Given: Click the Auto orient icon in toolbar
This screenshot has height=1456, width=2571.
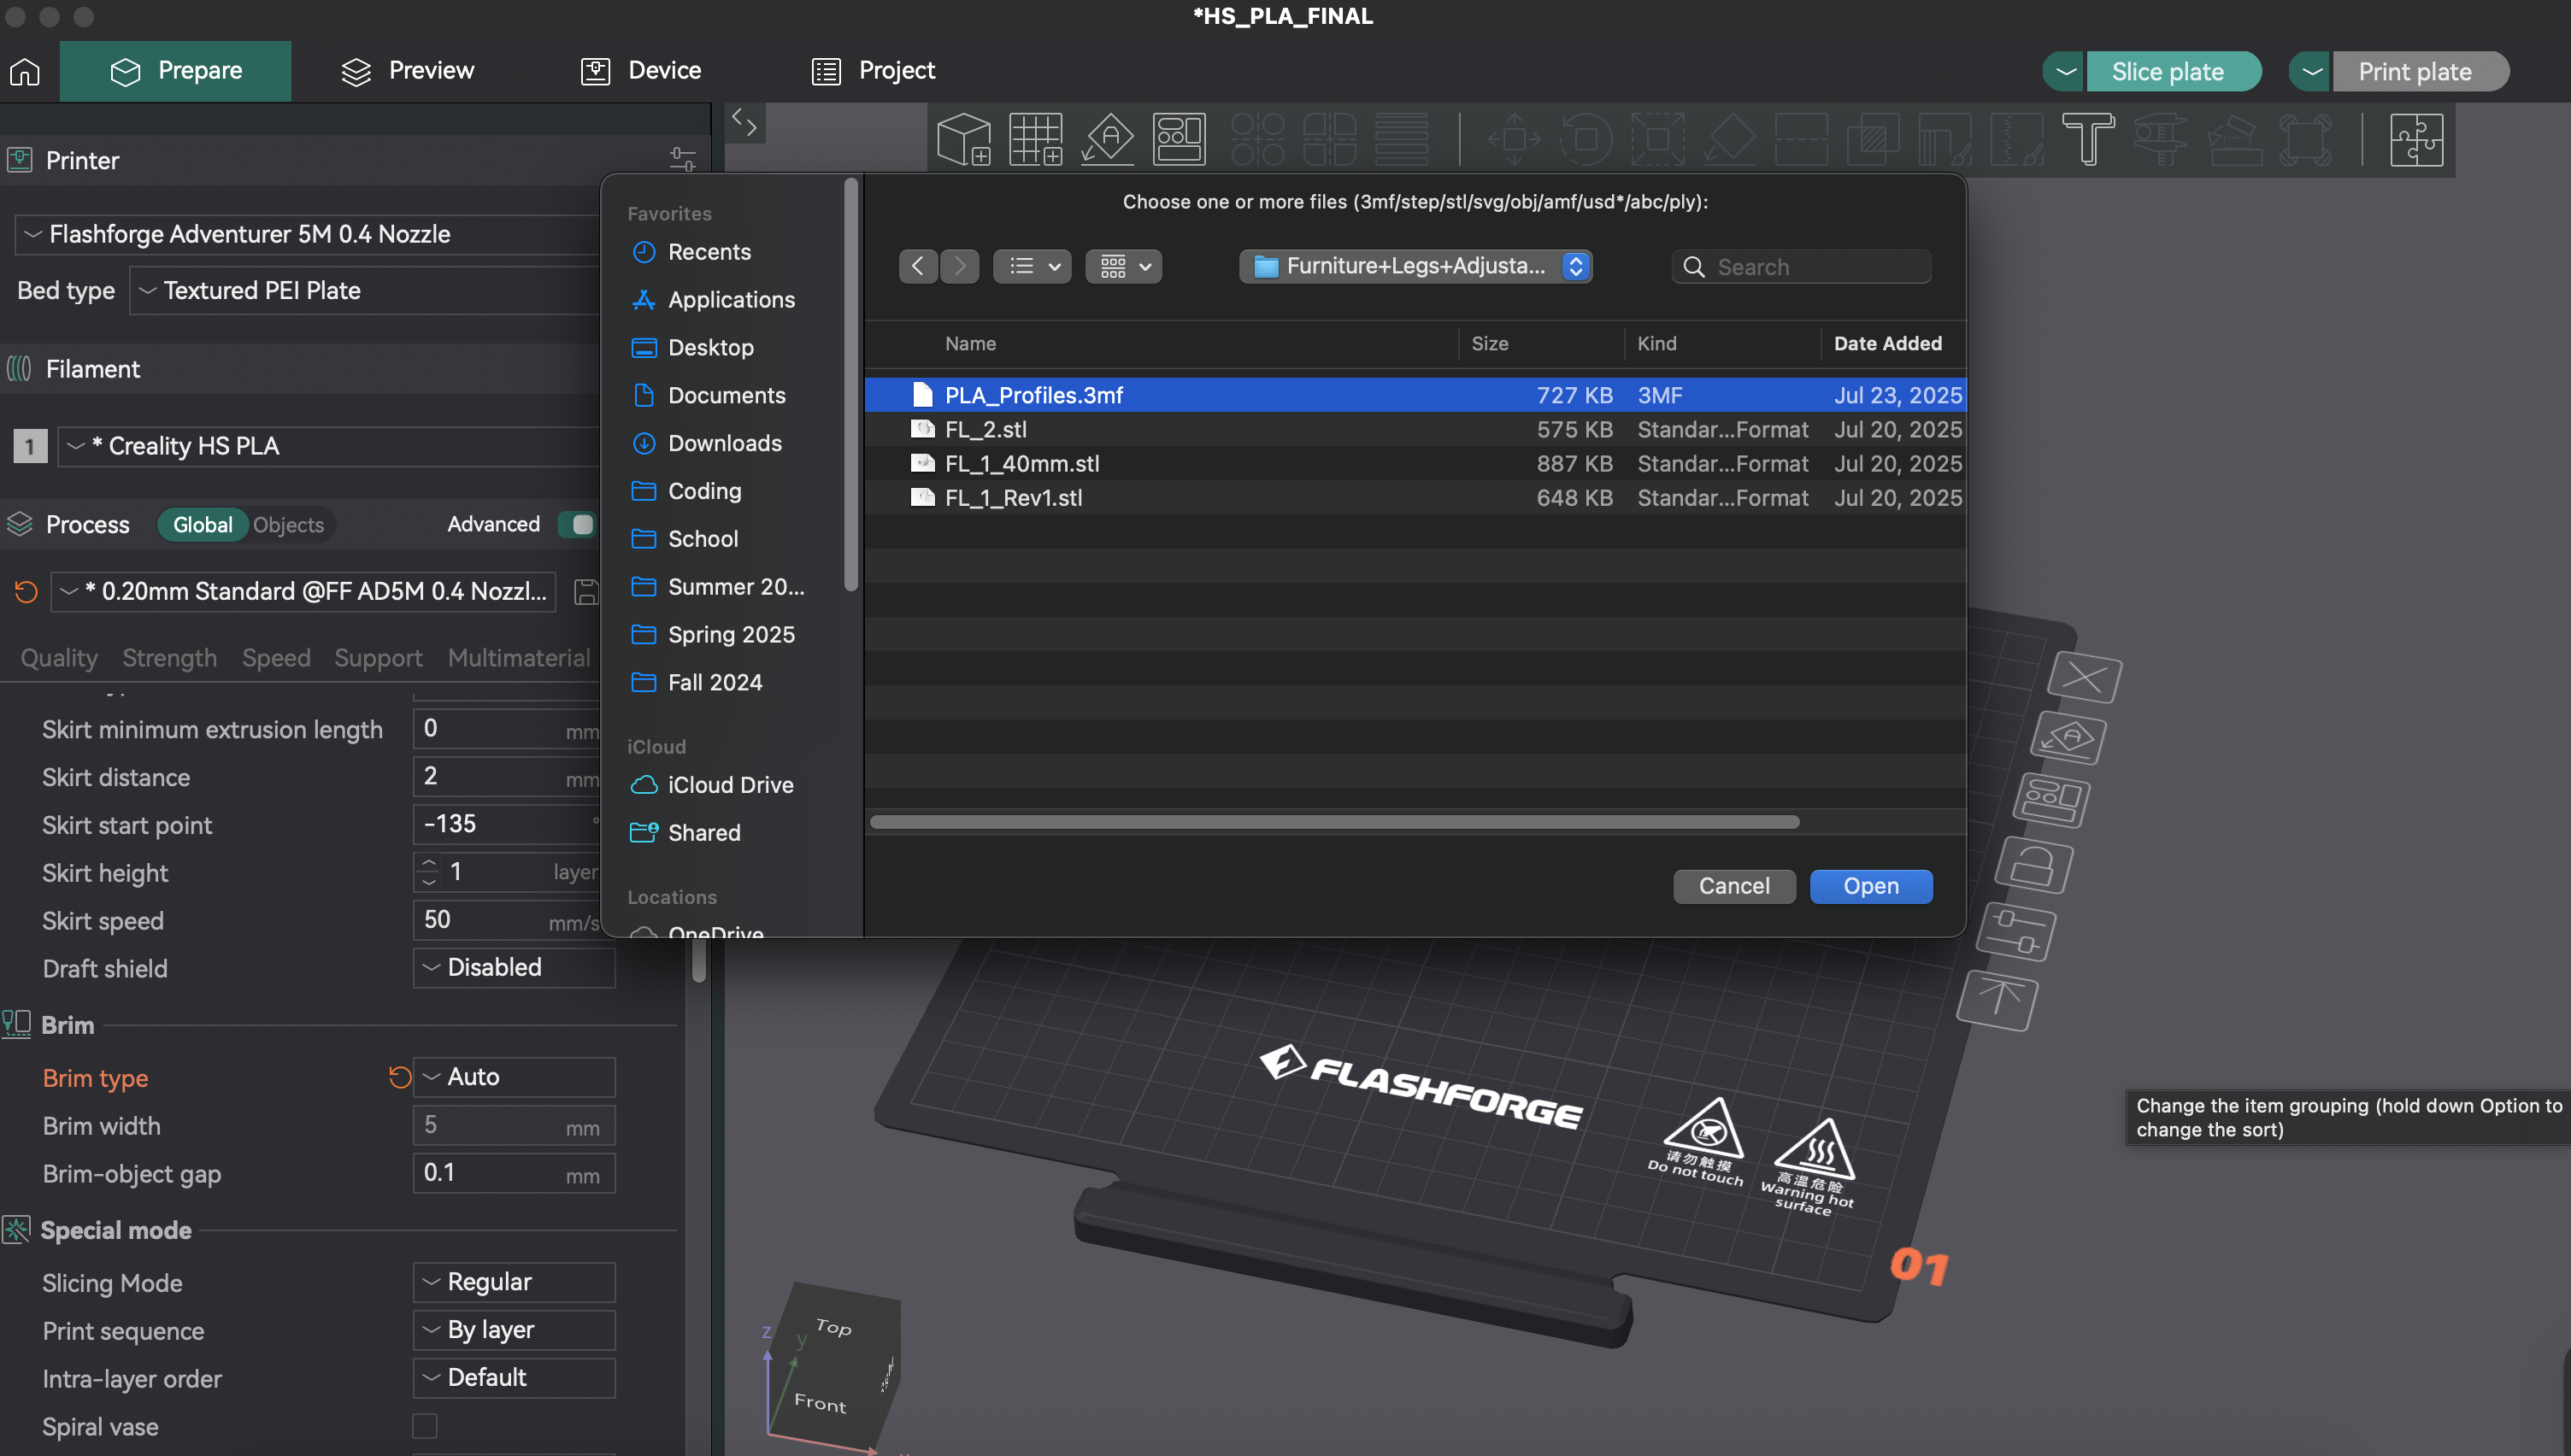Looking at the screenshot, I should (1108, 139).
